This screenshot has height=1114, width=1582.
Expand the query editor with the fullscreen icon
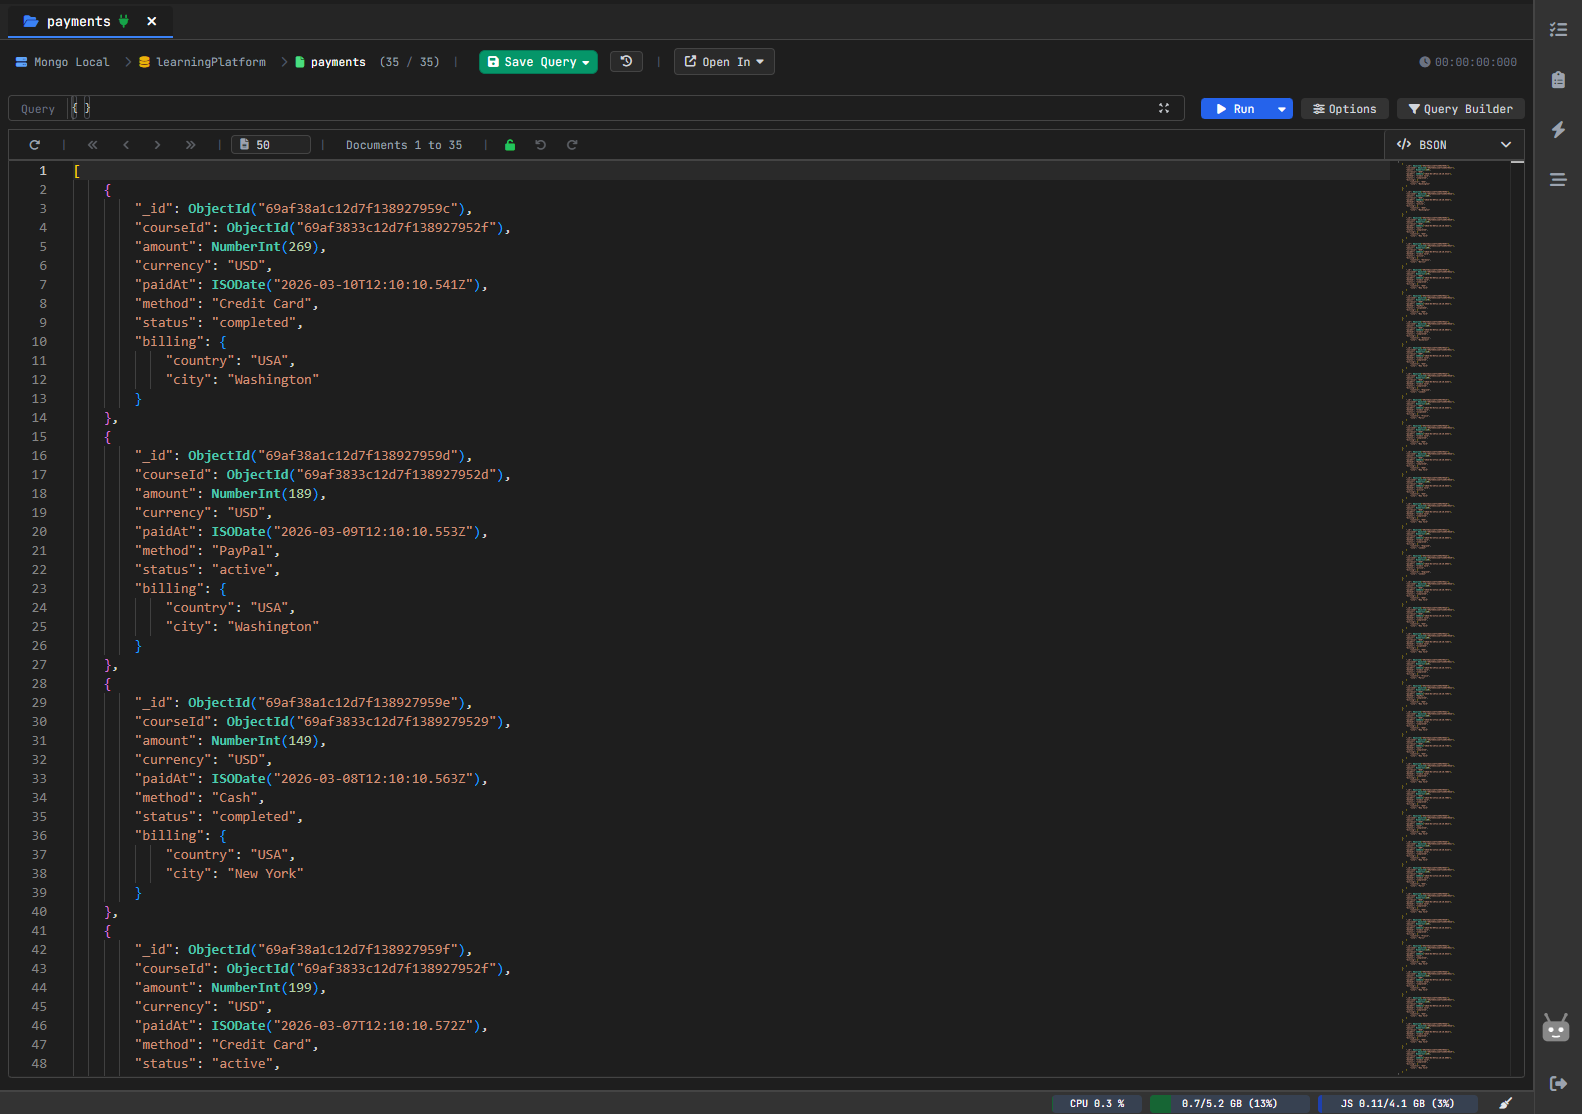(x=1164, y=108)
